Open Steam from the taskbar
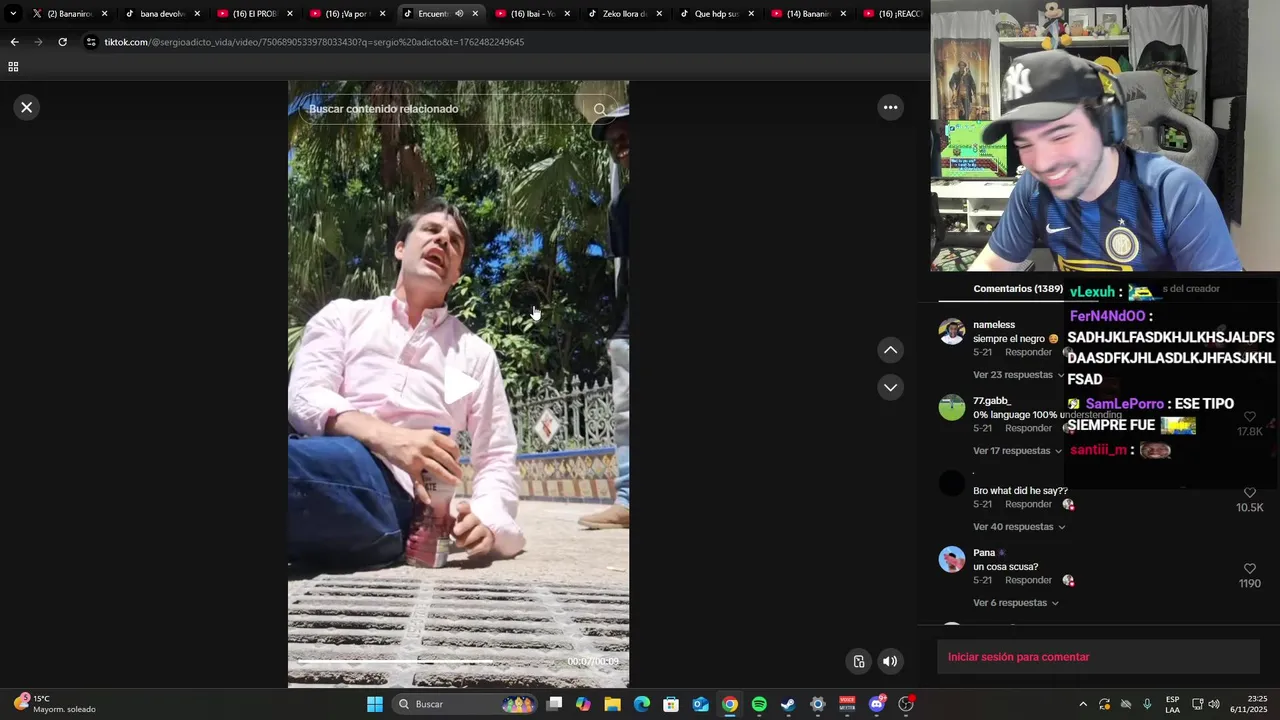This screenshot has height=720, width=1280. coord(788,704)
